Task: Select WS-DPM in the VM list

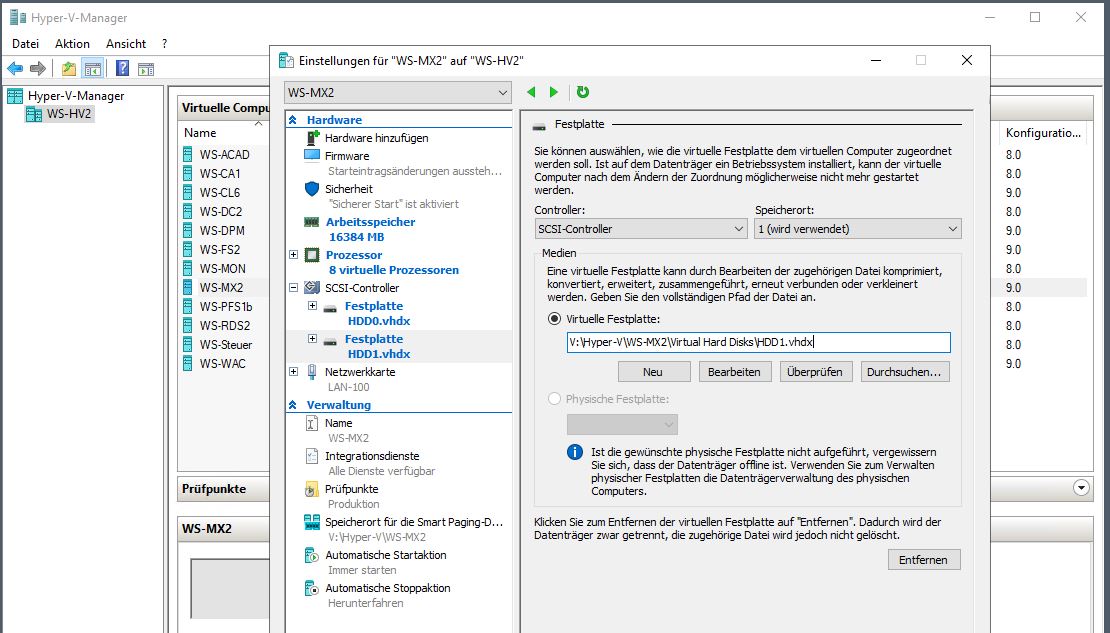Action: [222, 231]
